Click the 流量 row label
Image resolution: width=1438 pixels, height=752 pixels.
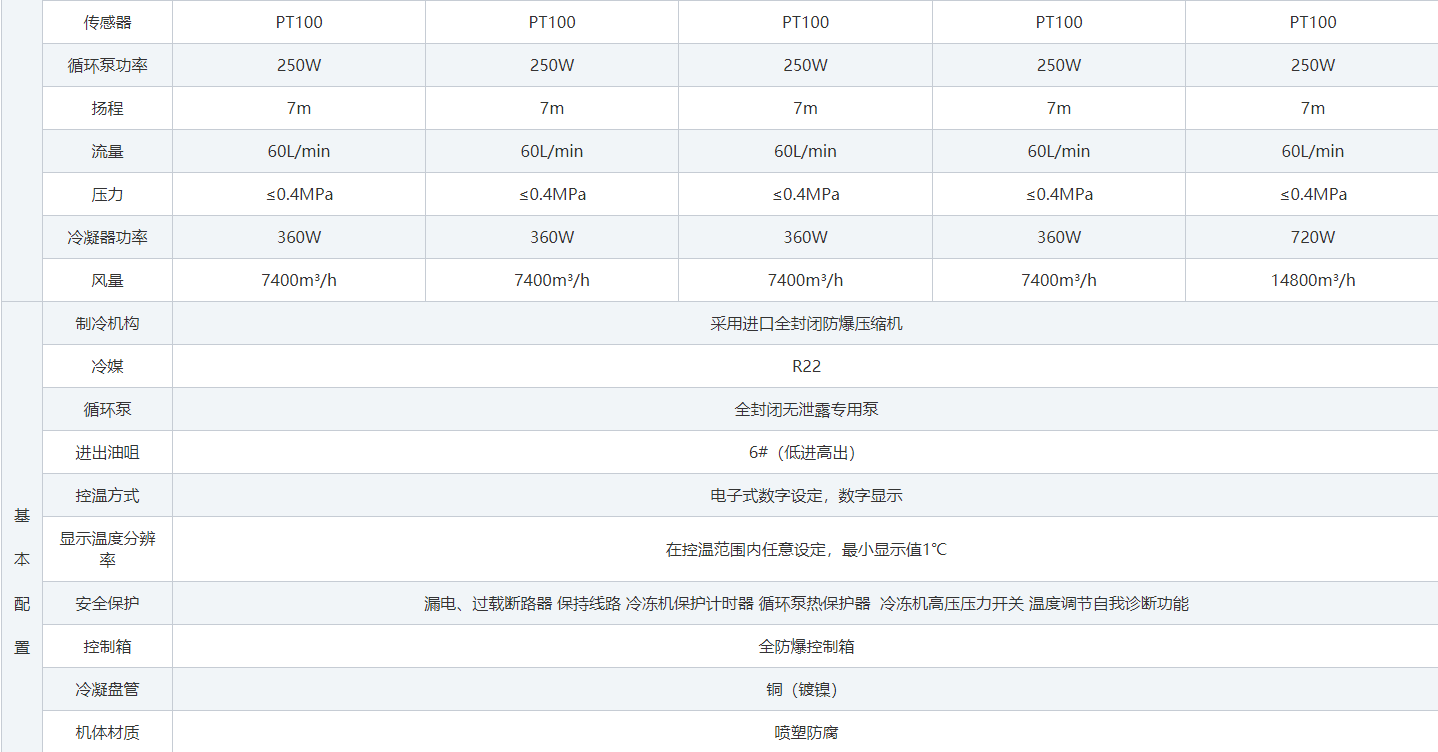tap(107, 151)
